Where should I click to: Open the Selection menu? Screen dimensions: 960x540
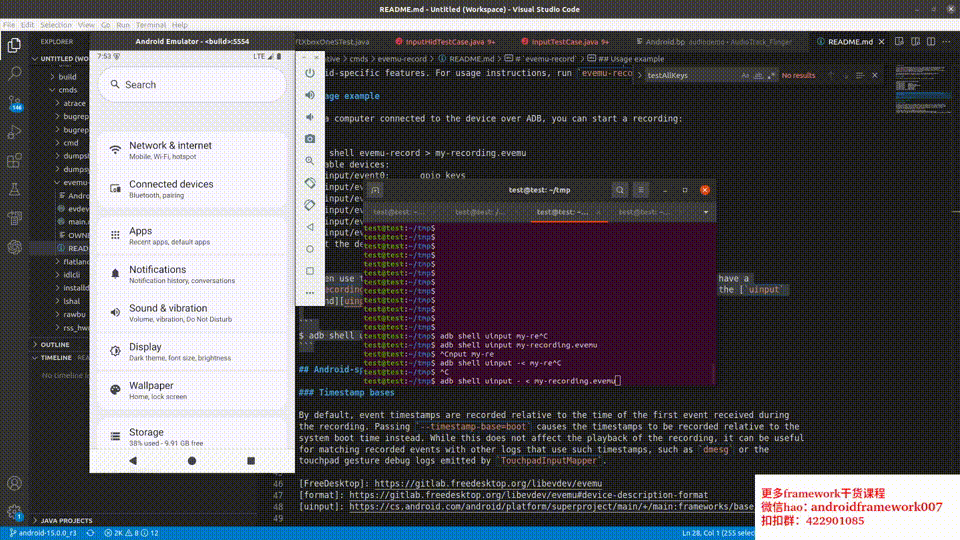tap(56, 25)
